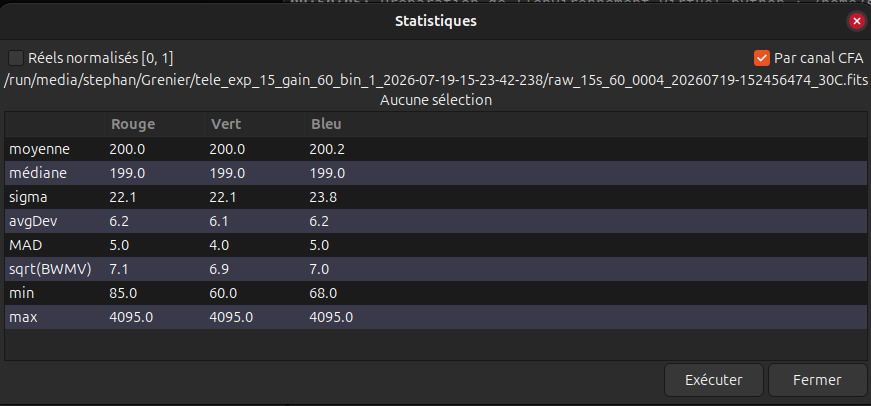Select the MAD row

point(436,245)
